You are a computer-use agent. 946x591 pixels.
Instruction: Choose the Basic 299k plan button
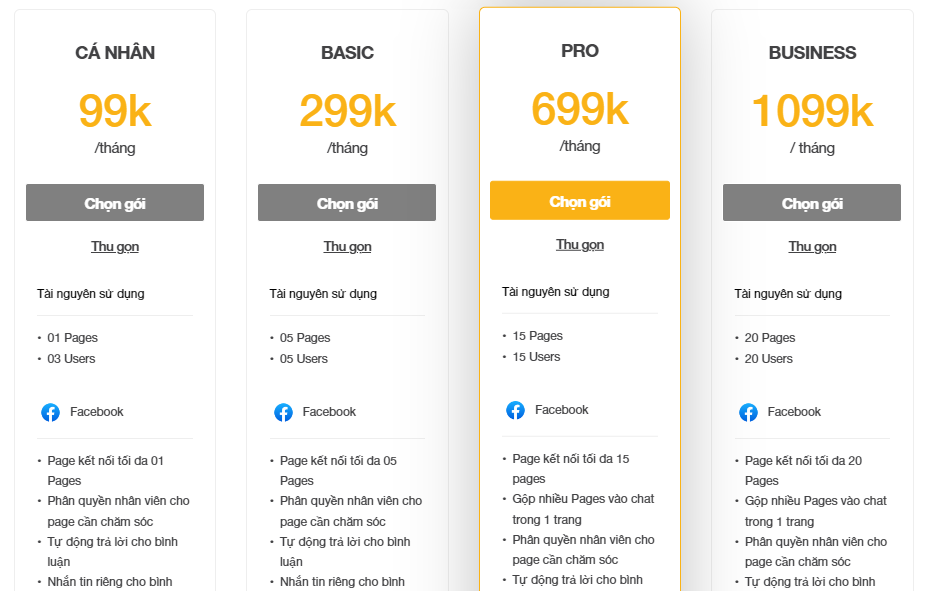(x=347, y=203)
